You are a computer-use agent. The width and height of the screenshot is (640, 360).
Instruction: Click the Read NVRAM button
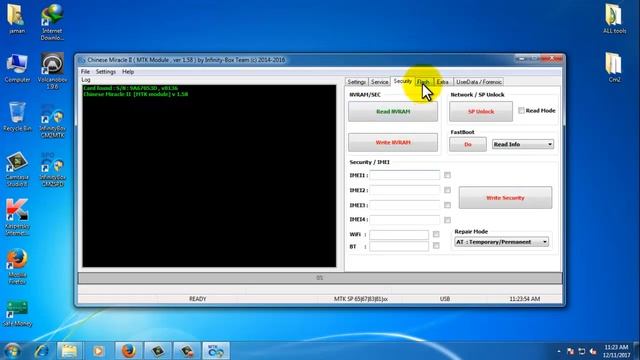pyautogui.click(x=393, y=111)
